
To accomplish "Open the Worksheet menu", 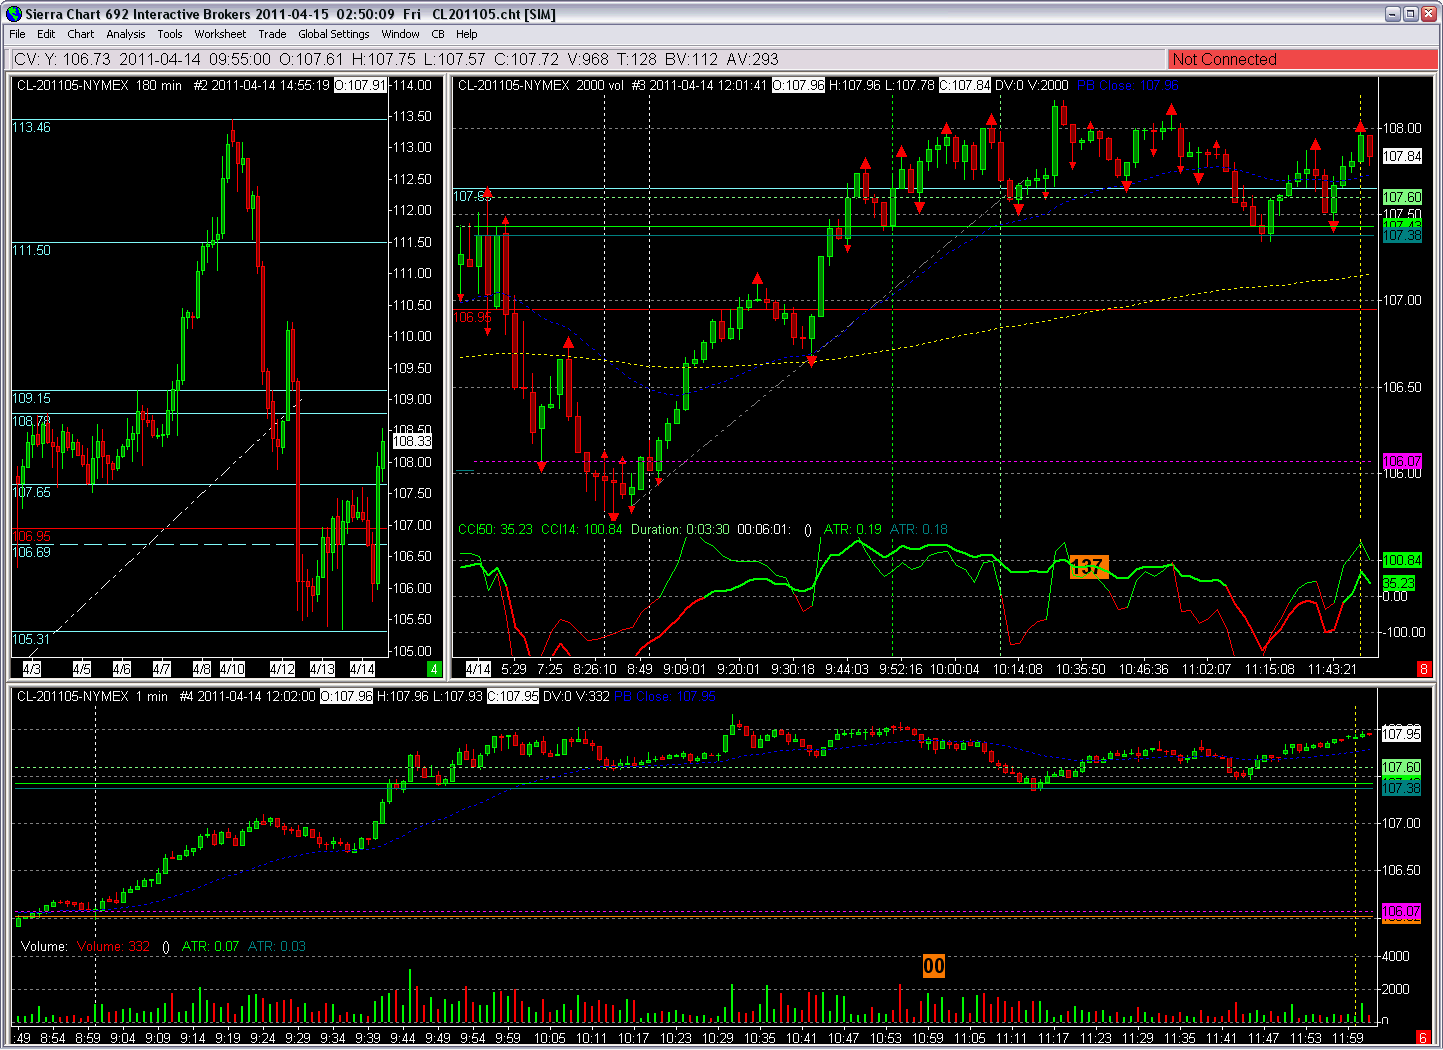I will click(220, 34).
